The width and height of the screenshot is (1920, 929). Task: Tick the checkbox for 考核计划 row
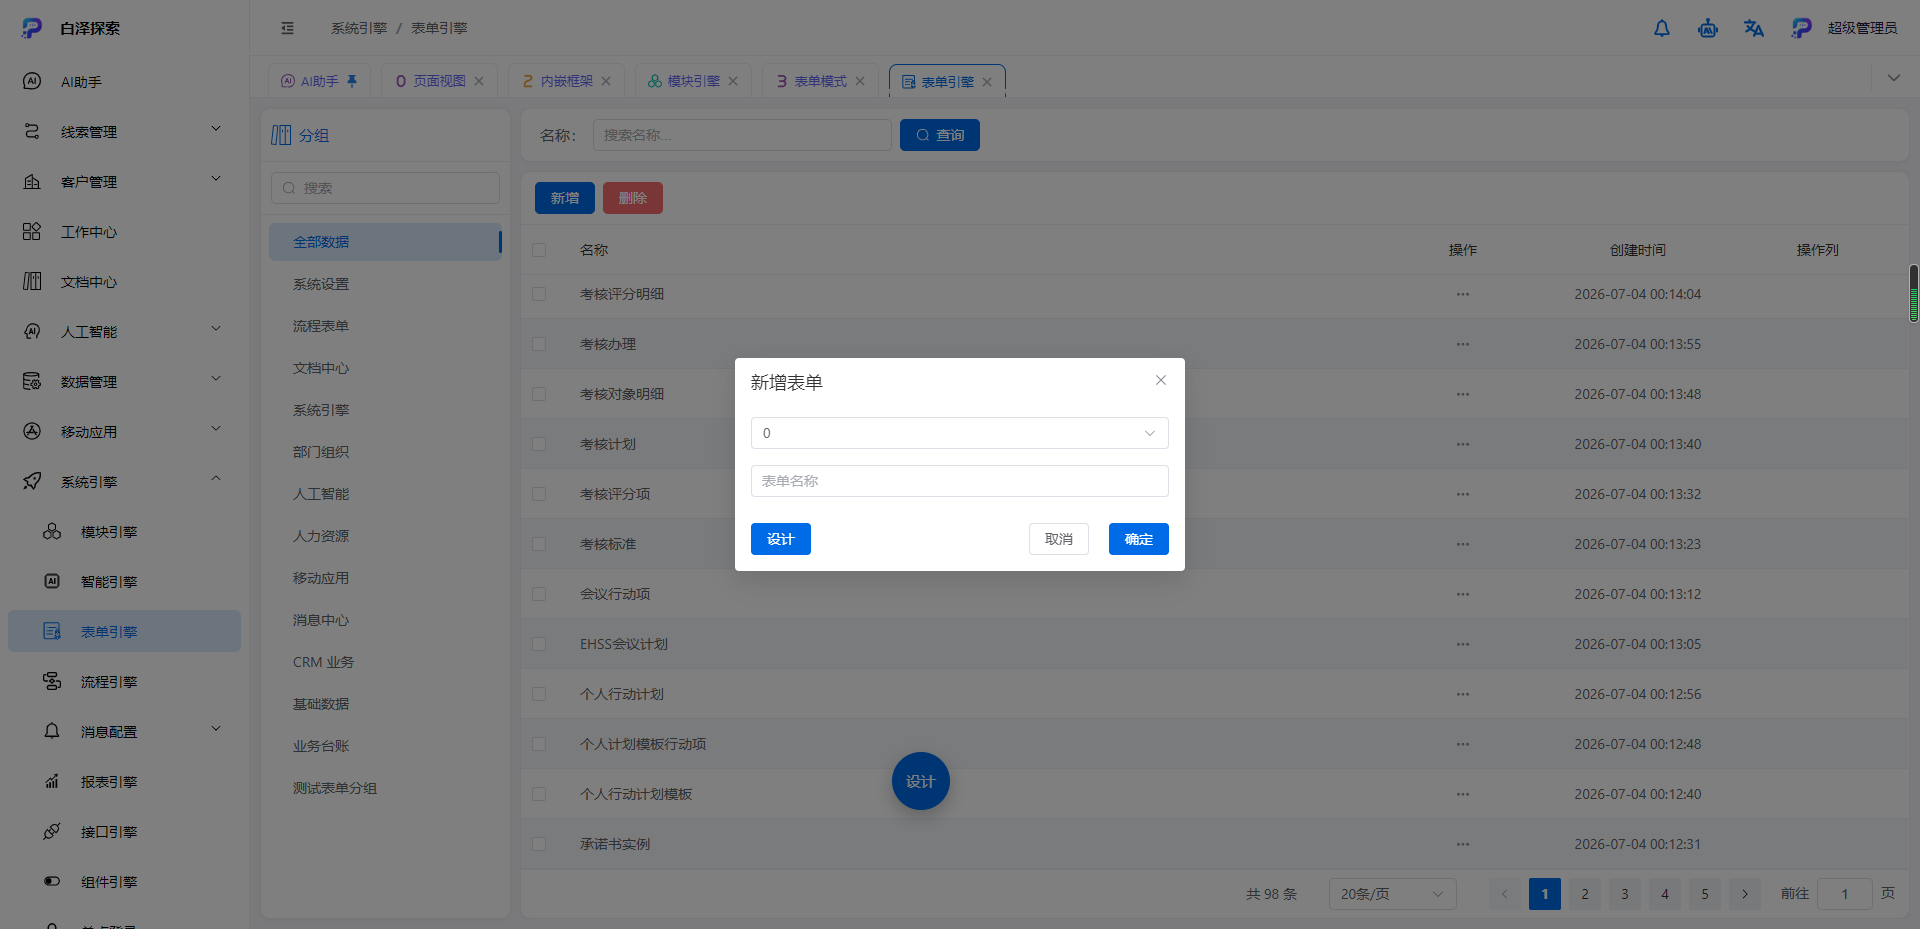point(539,444)
